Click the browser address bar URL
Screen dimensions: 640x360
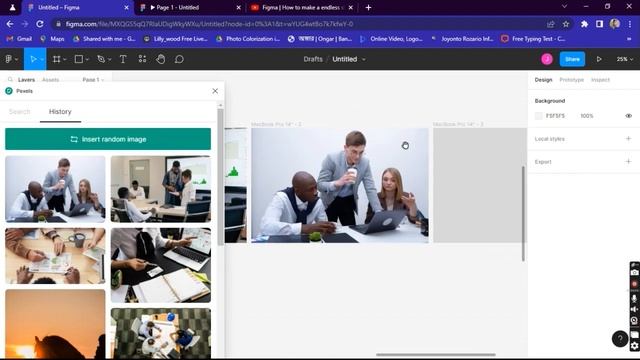209,24
